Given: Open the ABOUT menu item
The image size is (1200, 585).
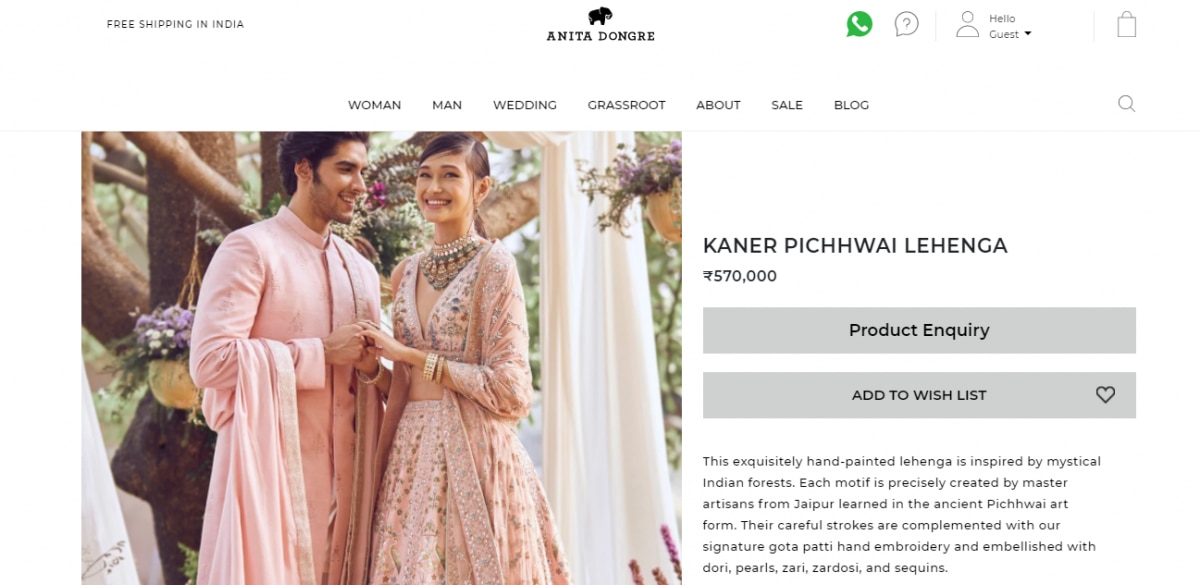Looking at the screenshot, I should (x=718, y=105).
